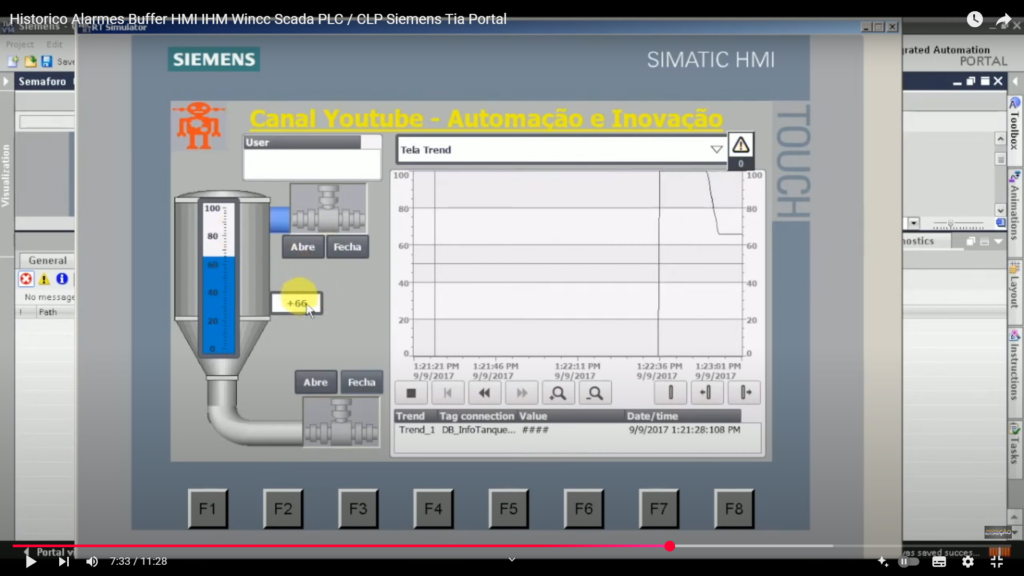Collapse the right task card pane arrow
Image resolution: width=1024 pixels, height=576 pixels.
pos(1015,82)
